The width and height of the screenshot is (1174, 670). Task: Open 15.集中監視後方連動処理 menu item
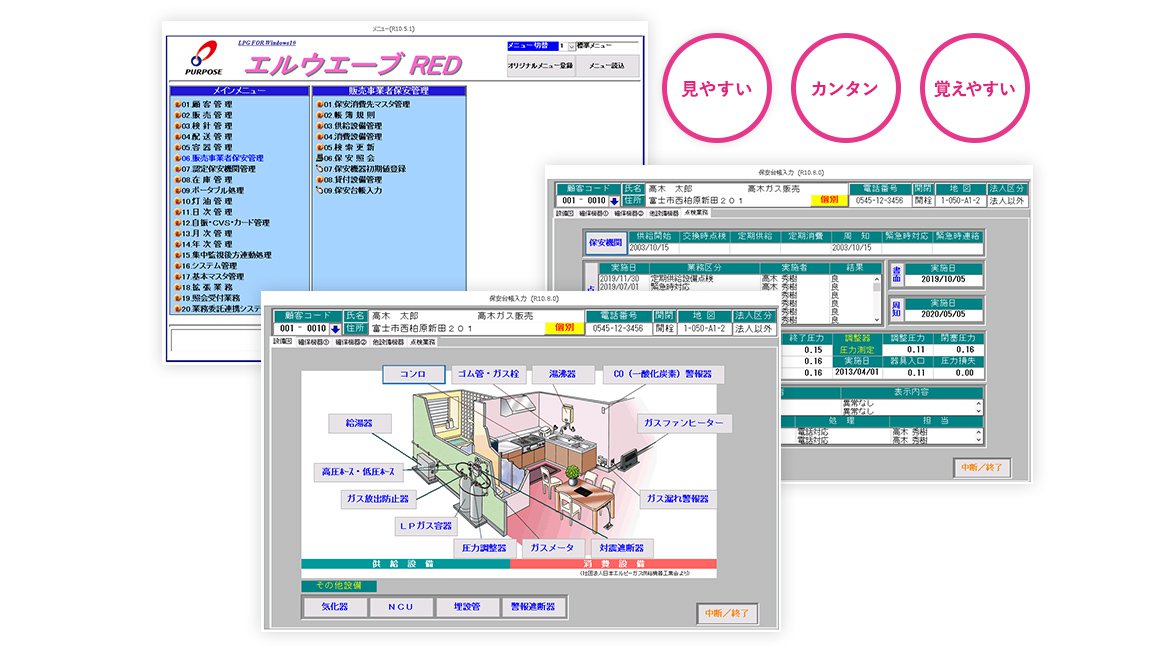[226, 255]
